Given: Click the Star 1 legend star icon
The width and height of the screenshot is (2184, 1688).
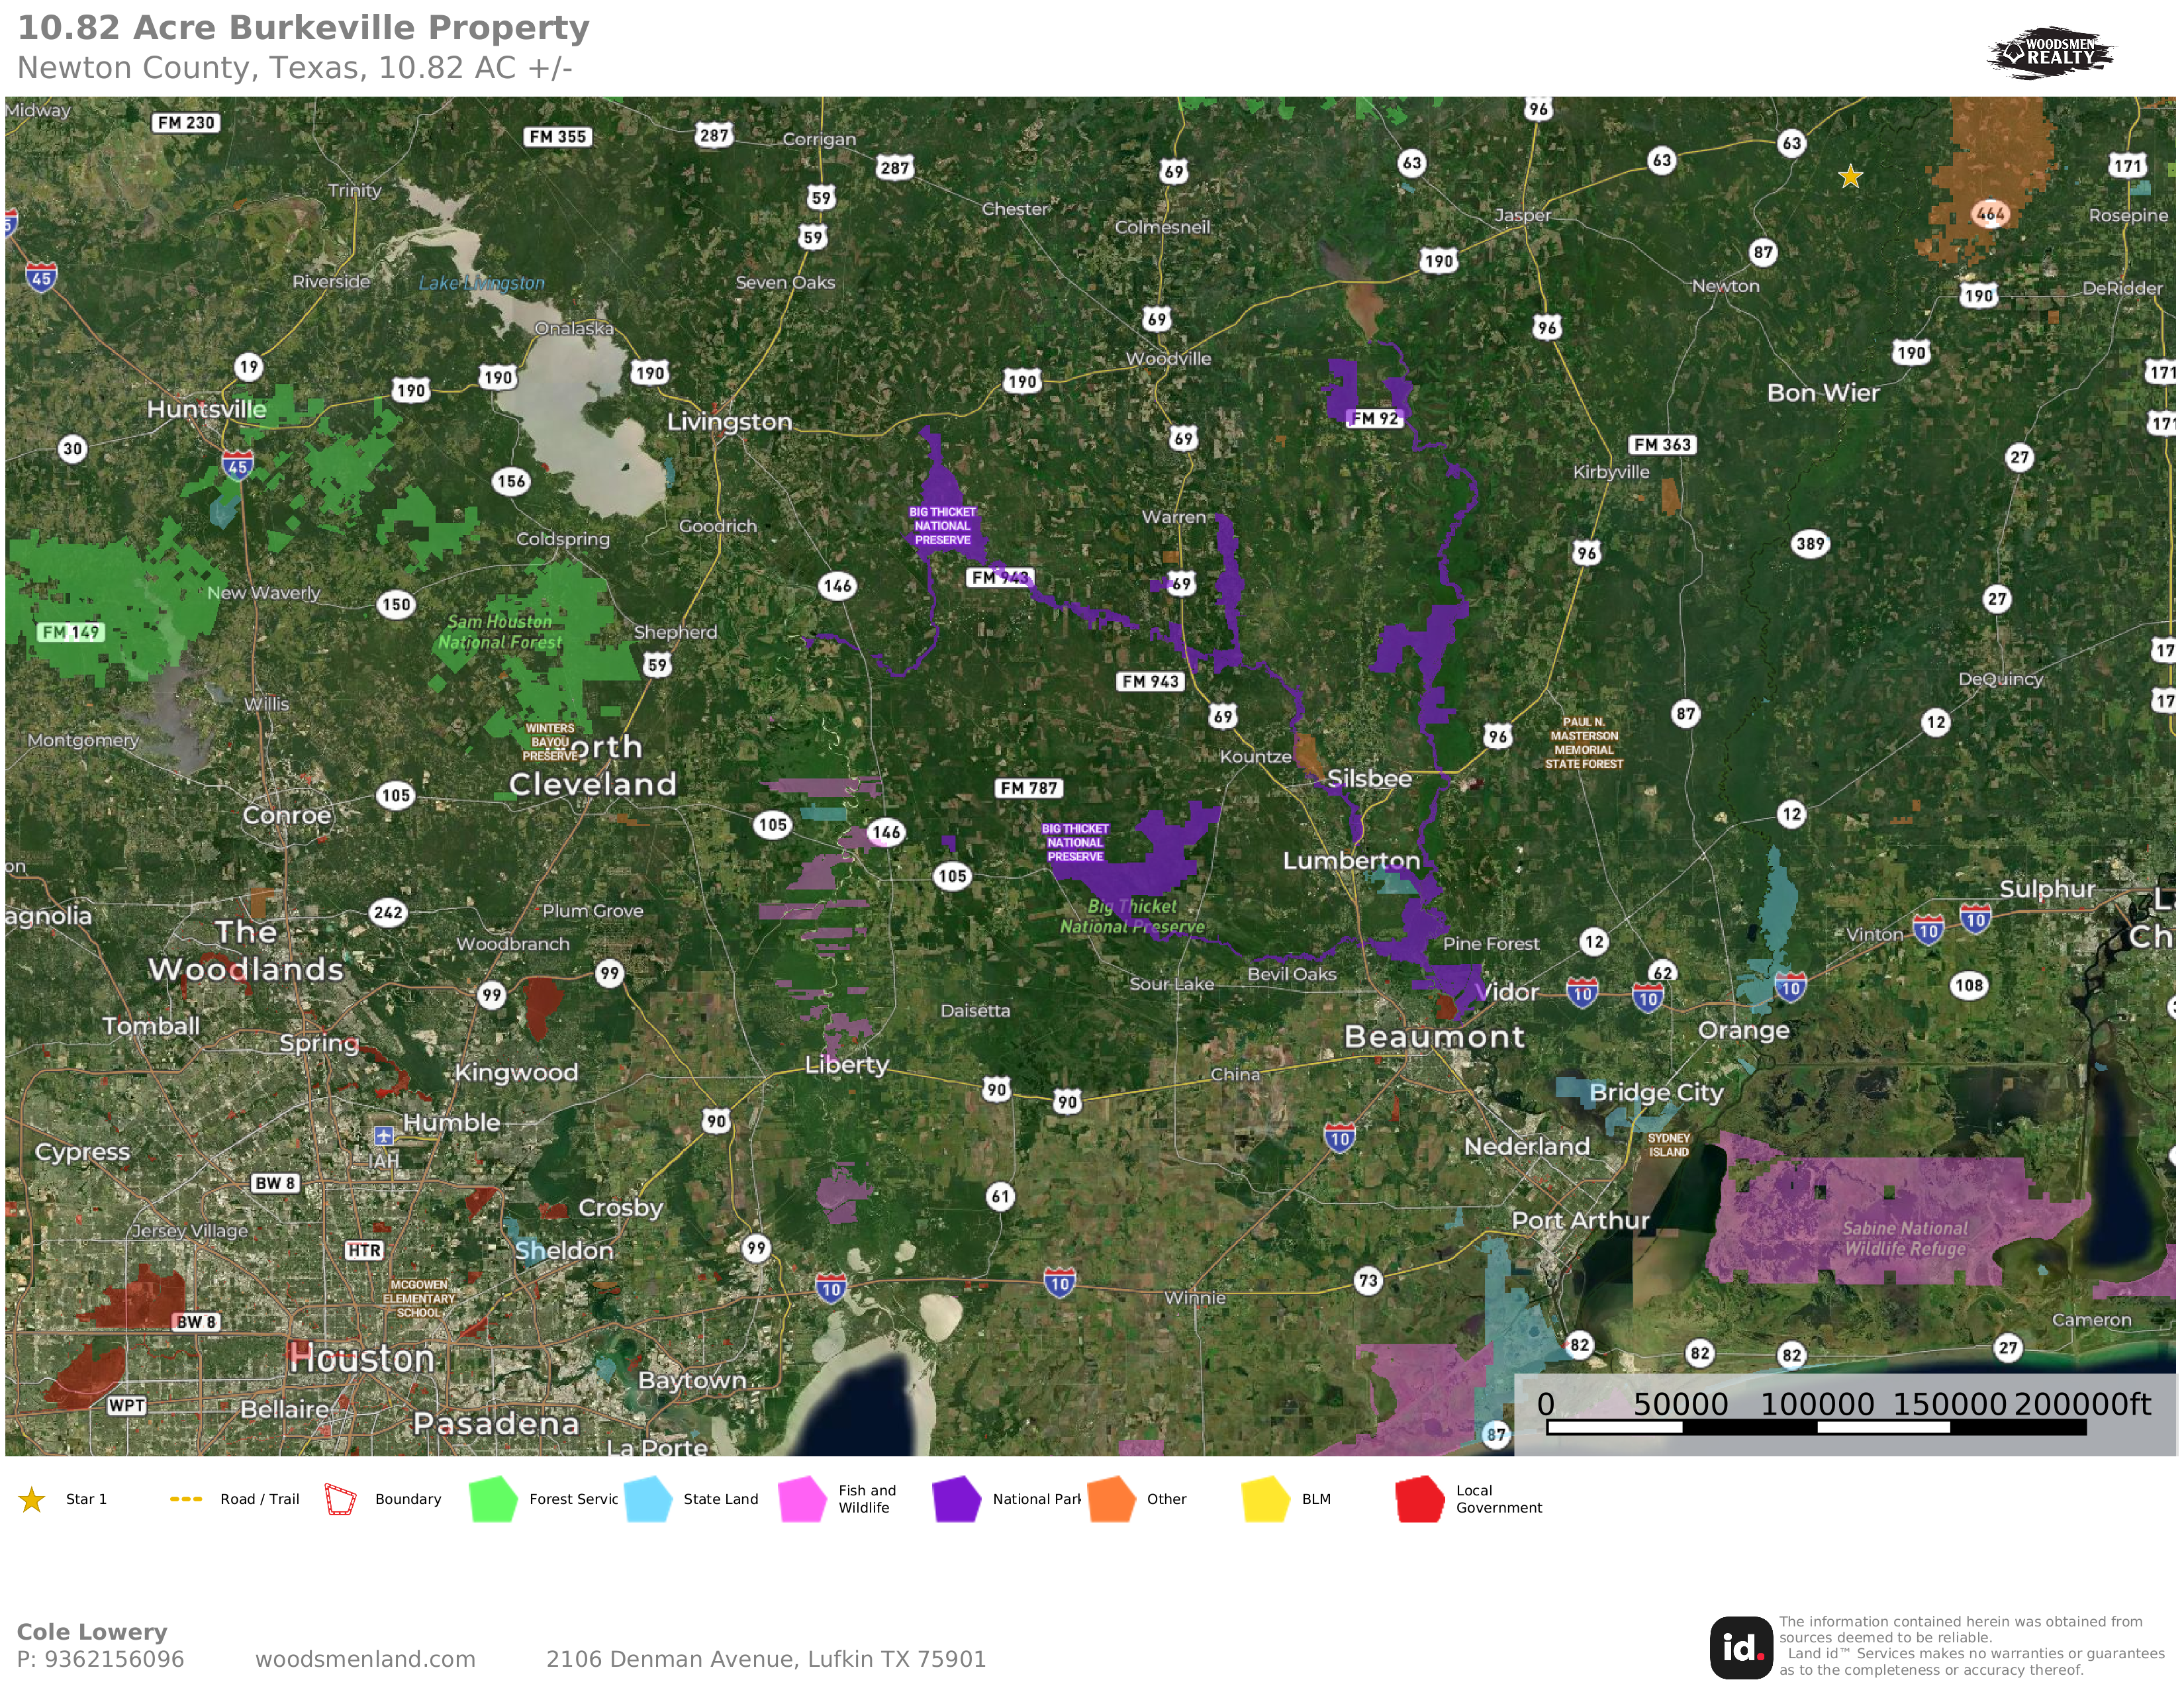Looking at the screenshot, I should pyautogui.click(x=32, y=1499).
